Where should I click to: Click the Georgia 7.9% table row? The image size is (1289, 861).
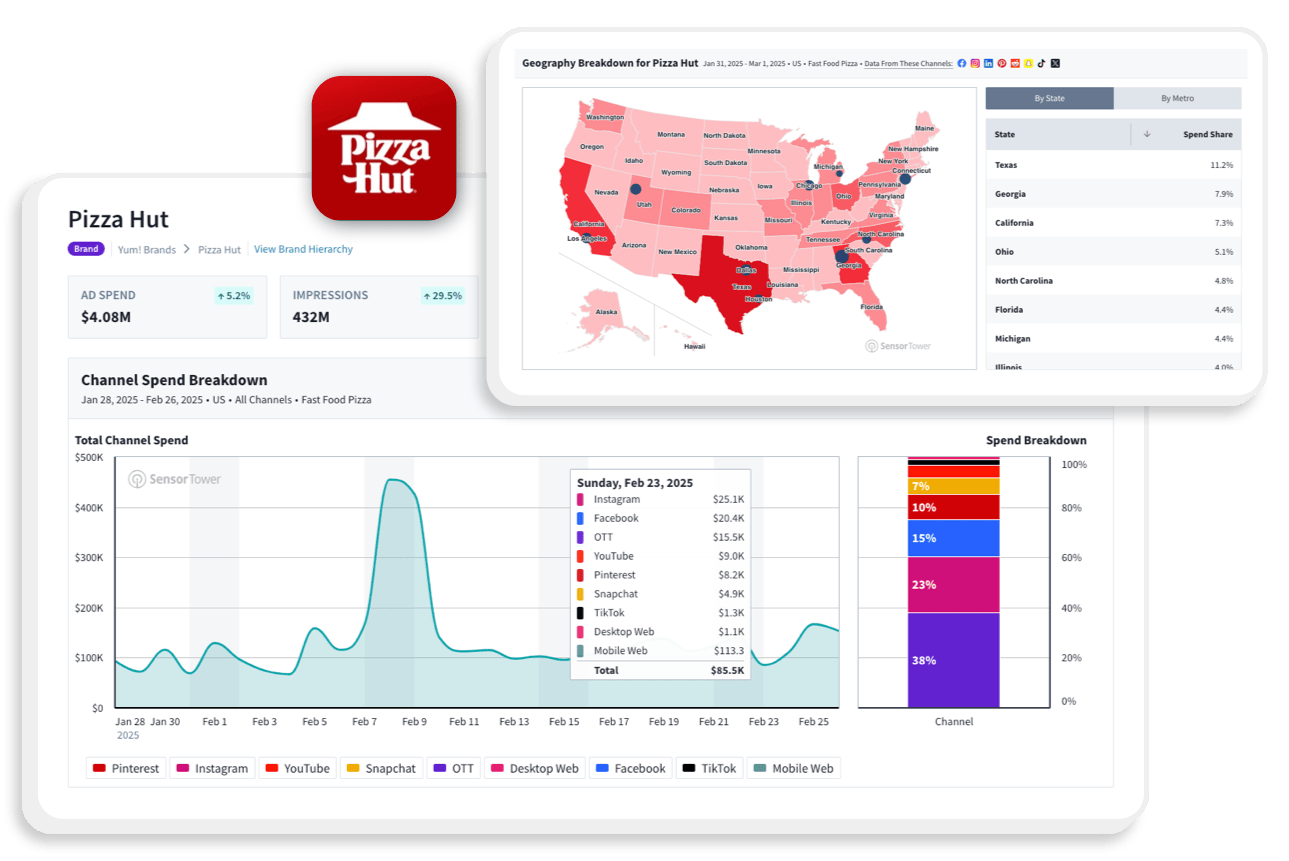pyautogui.click(x=1113, y=194)
